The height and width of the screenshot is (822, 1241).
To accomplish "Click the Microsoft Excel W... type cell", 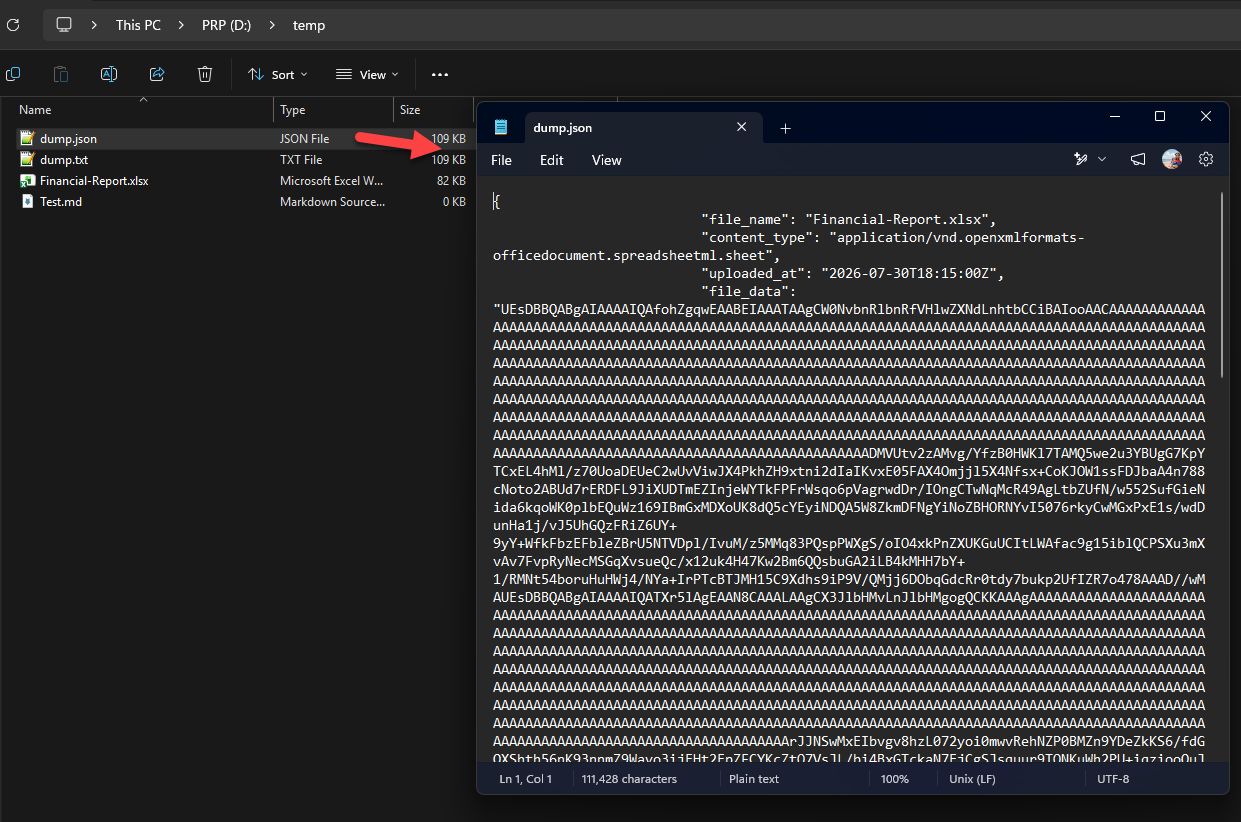I will coord(332,181).
